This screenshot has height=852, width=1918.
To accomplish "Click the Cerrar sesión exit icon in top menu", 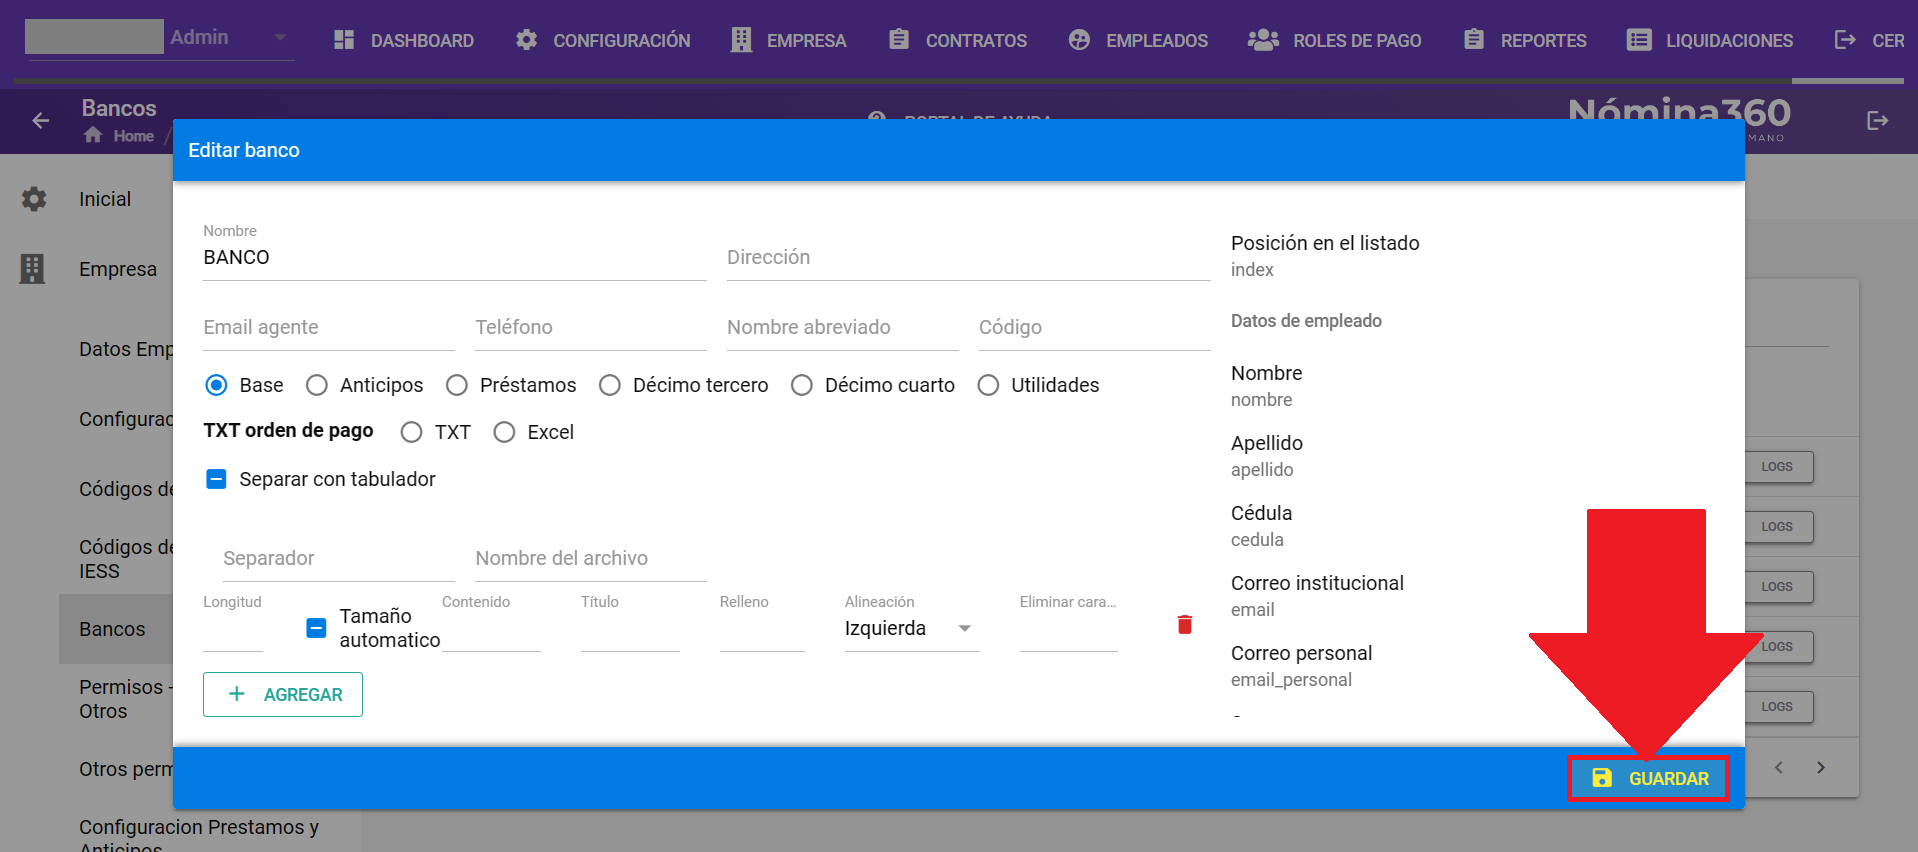I will 1845,40.
